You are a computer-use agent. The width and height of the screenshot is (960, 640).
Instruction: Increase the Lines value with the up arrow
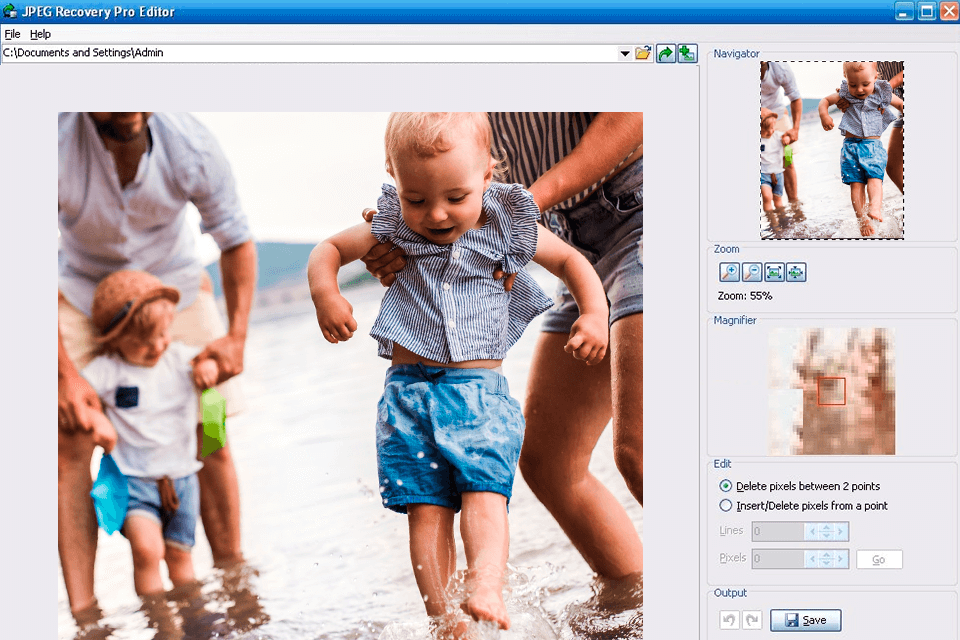826,527
